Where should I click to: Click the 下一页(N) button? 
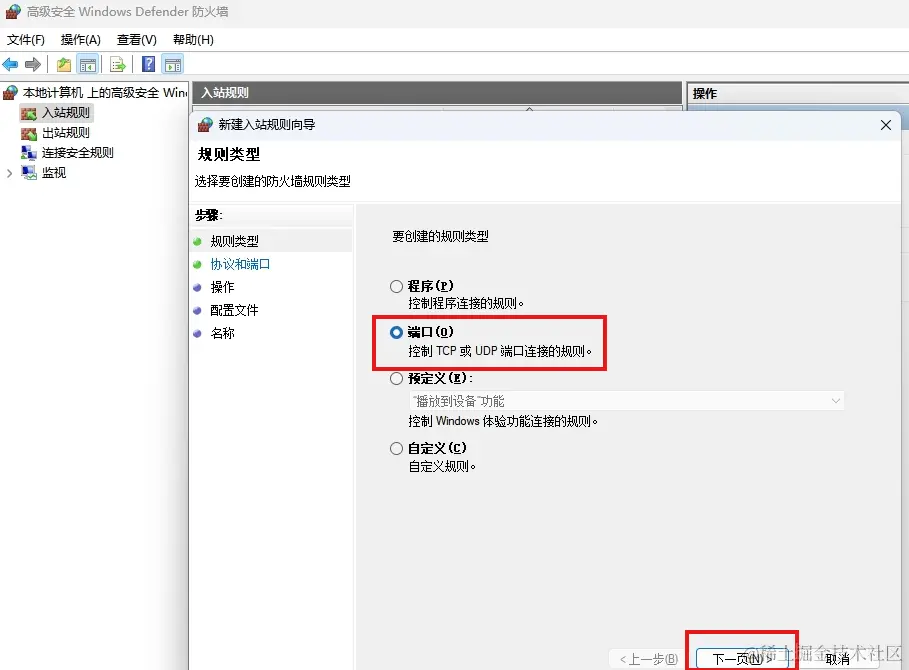pyautogui.click(x=741, y=659)
